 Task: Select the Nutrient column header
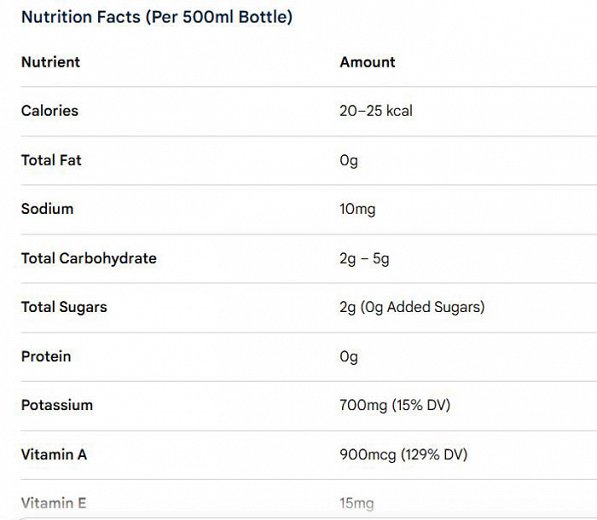pyautogui.click(x=51, y=62)
